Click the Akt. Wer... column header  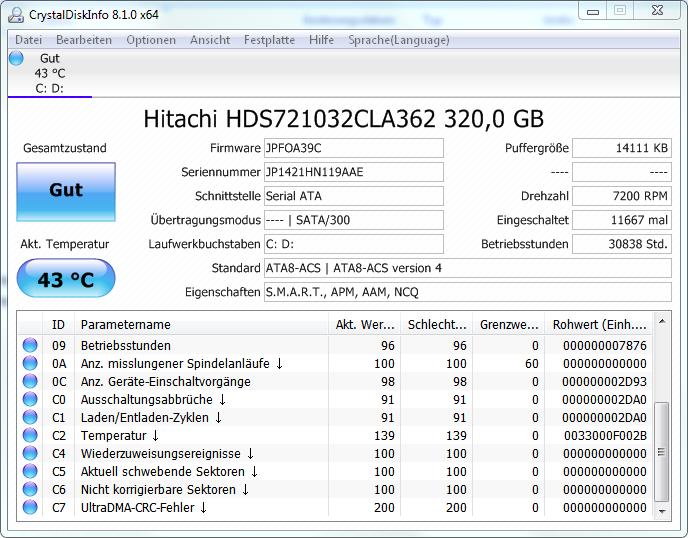365,324
